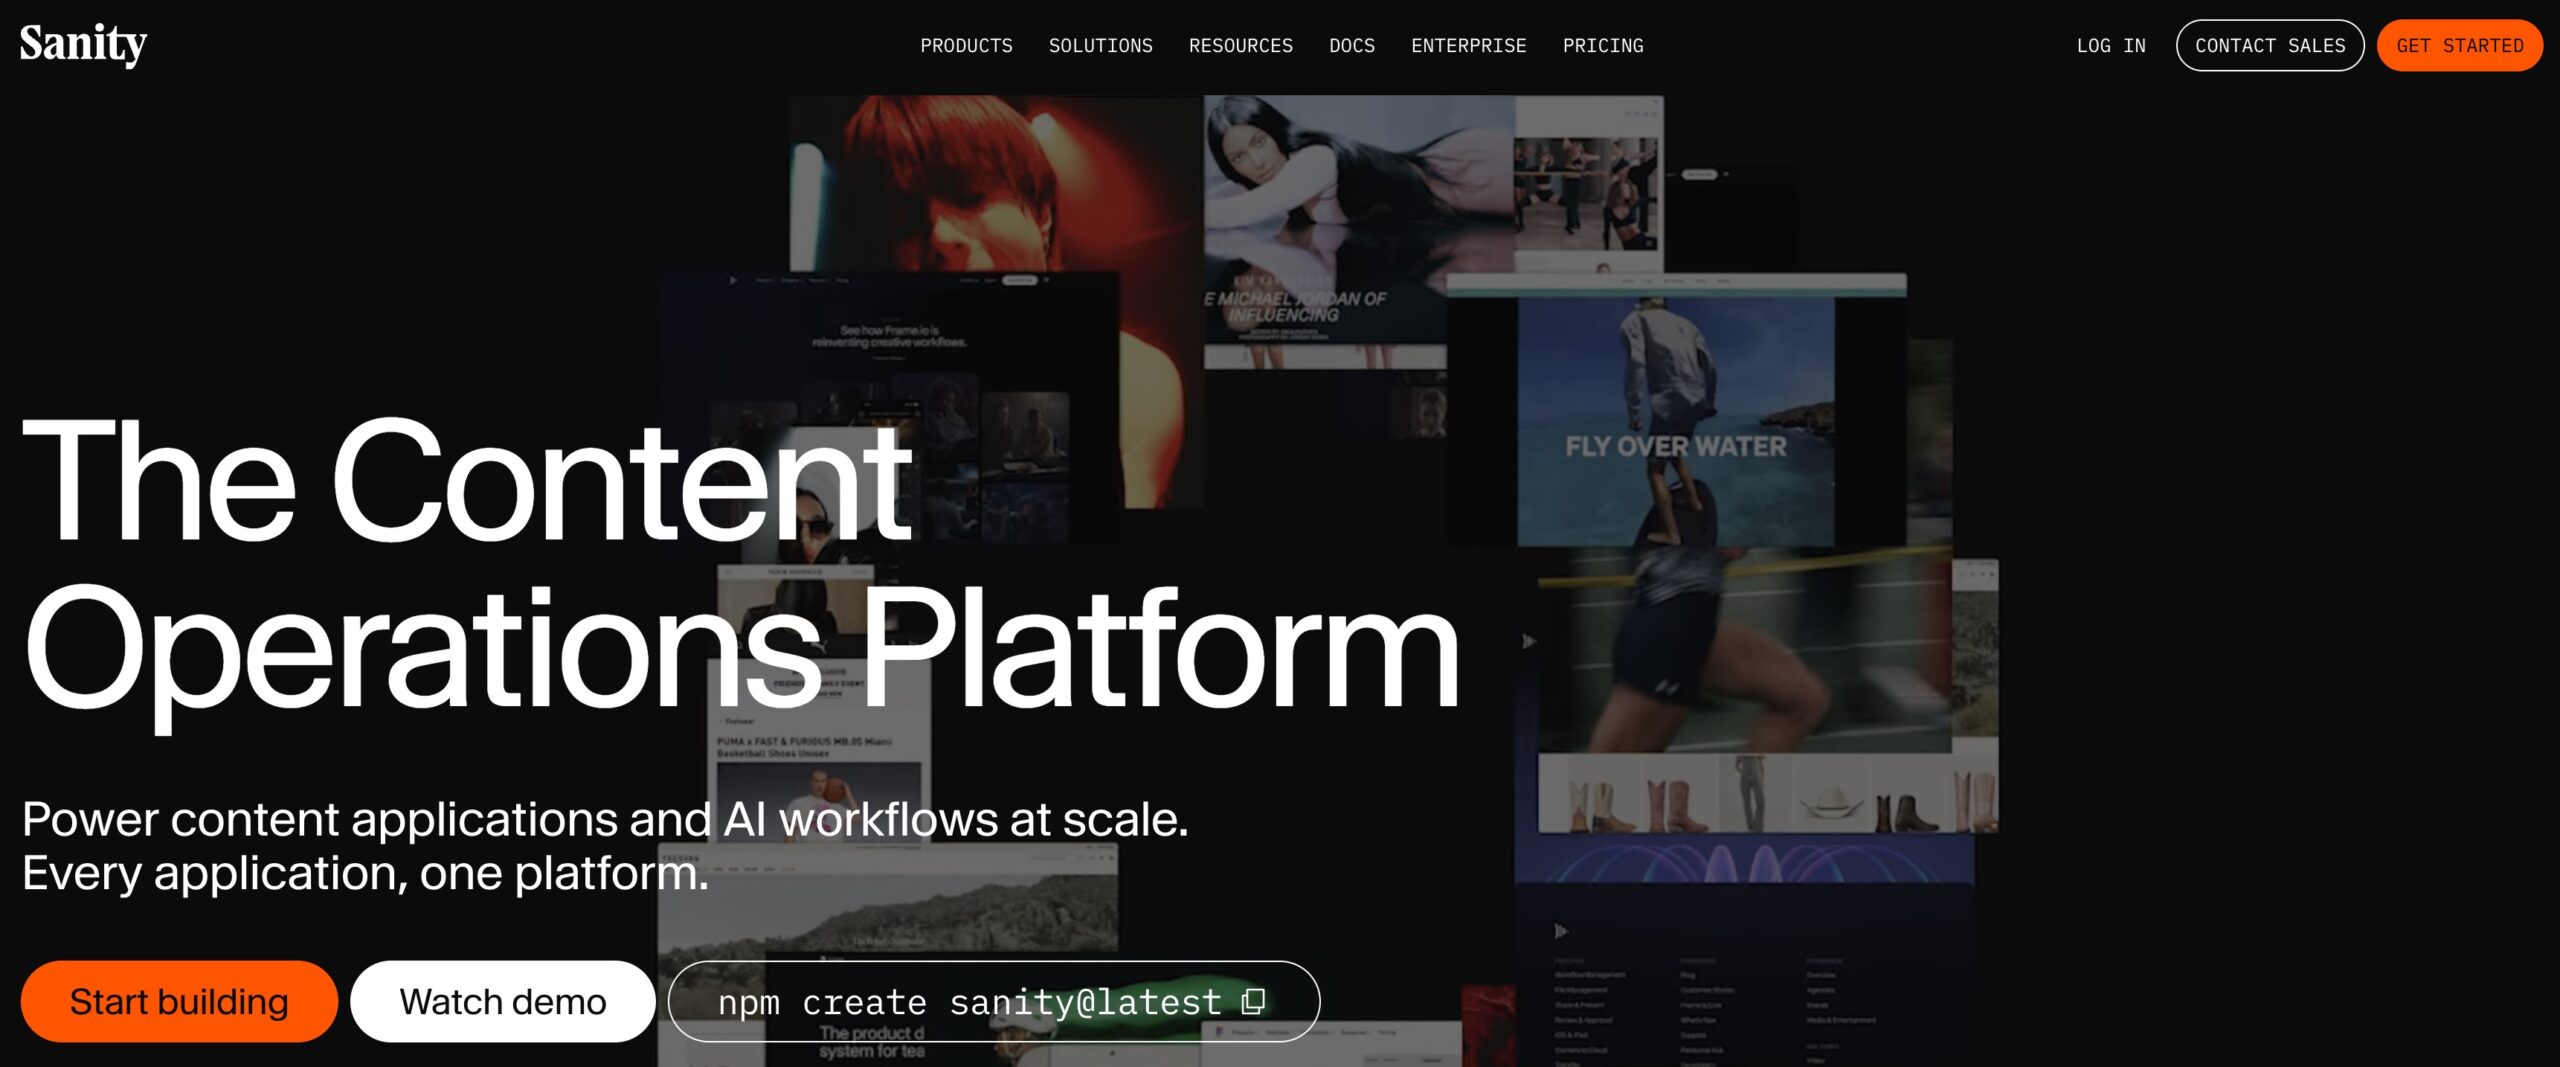
Task: Click the Get Started button
Action: pyautogui.click(x=2459, y=46)
